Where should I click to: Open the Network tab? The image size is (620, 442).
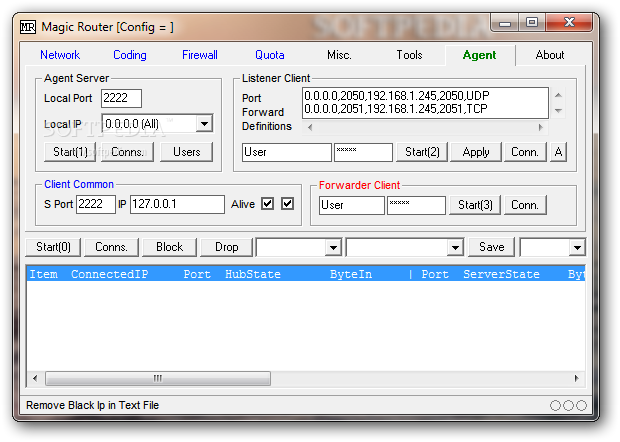coord(60,55)
